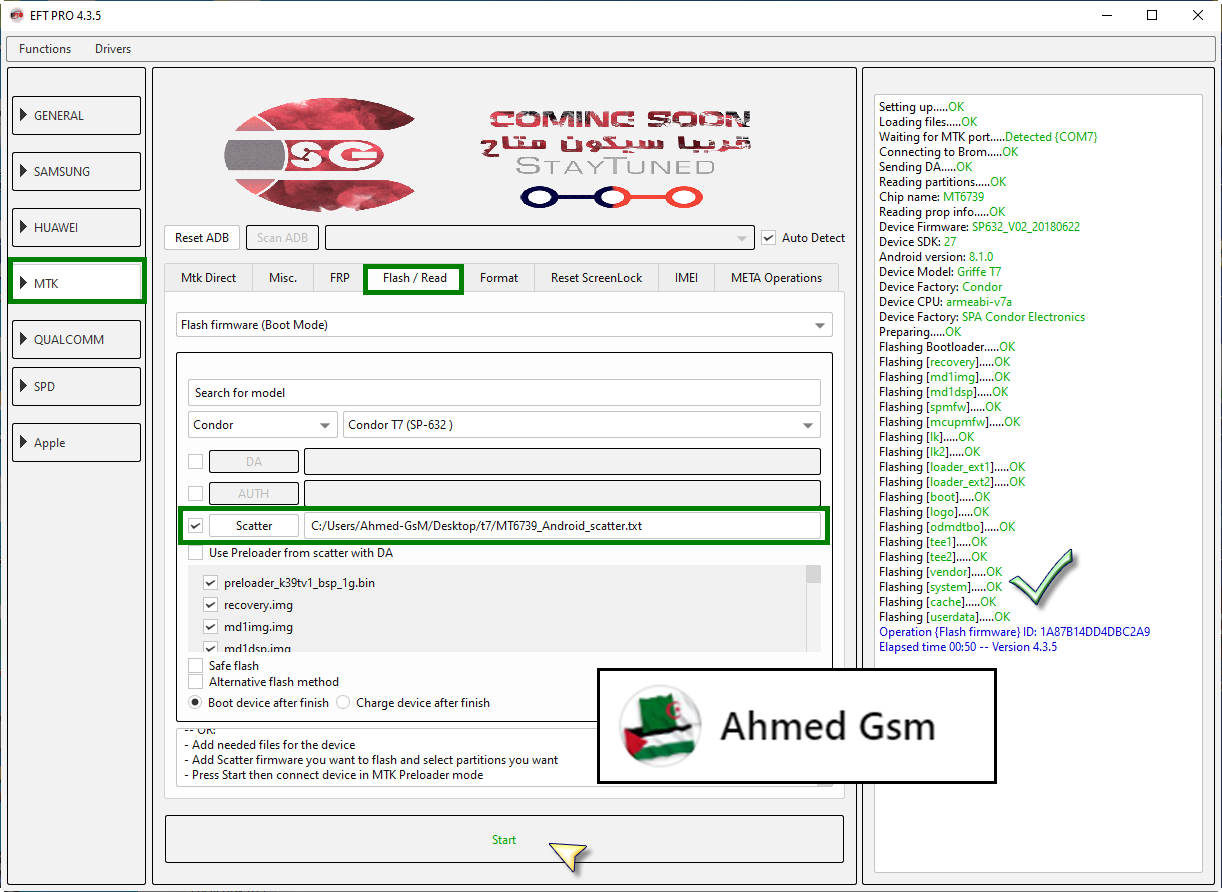Expand the Flash firmware (Boot Mode) dropdown

504,325
